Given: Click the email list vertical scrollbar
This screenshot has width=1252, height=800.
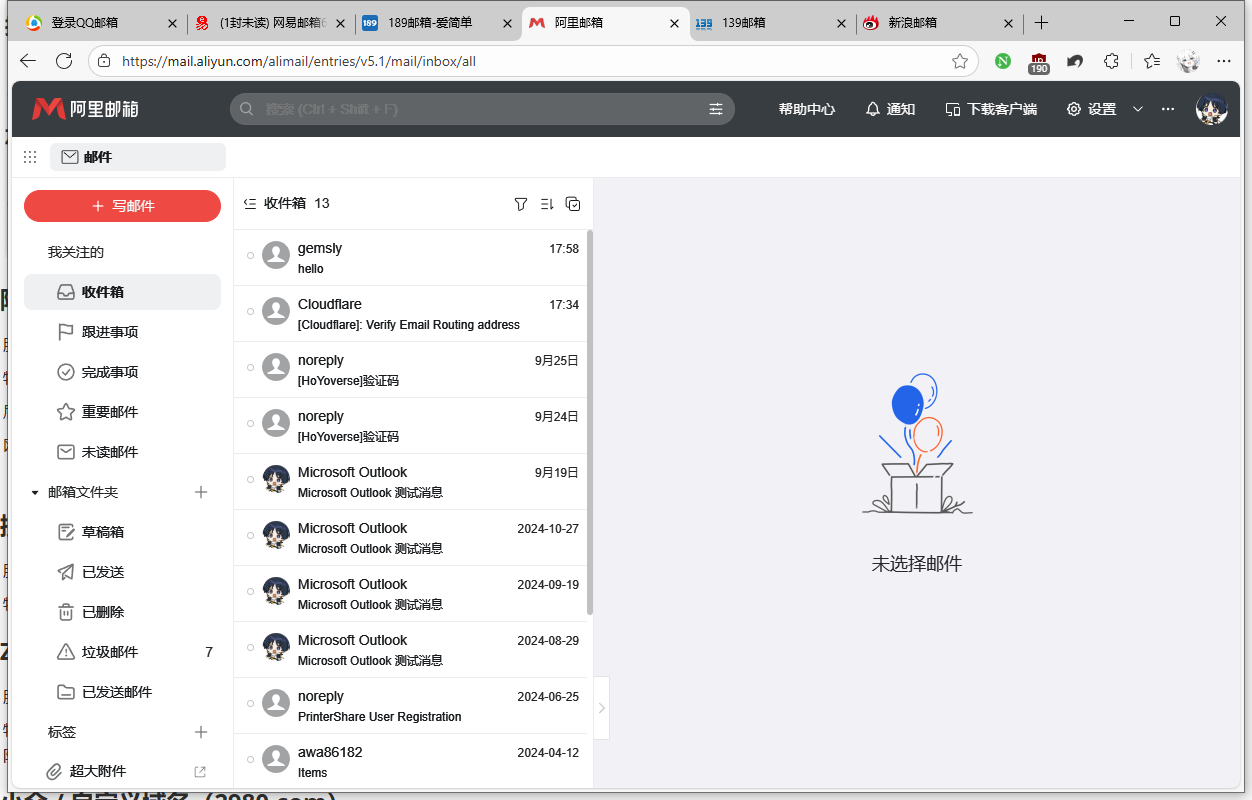Looking at the screenshot, I should click(x=590, y=420).
